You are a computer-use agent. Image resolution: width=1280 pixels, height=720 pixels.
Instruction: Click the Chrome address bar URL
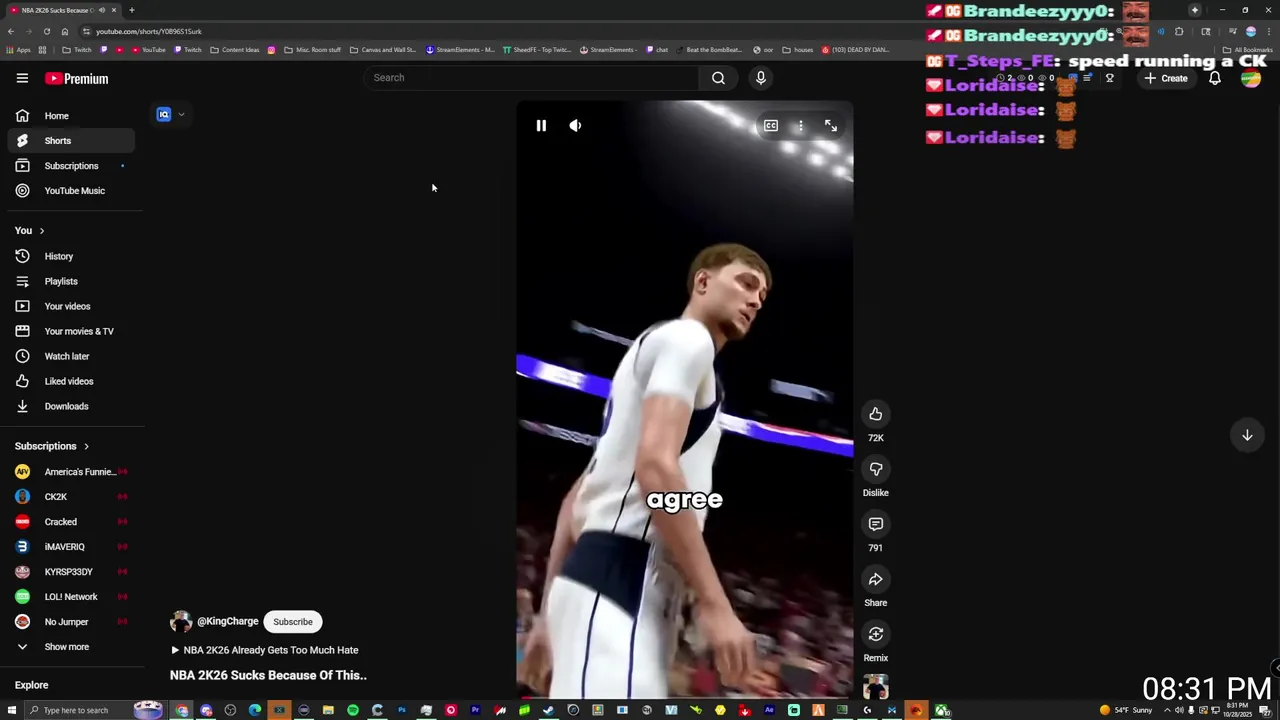[x=149, y=31]
